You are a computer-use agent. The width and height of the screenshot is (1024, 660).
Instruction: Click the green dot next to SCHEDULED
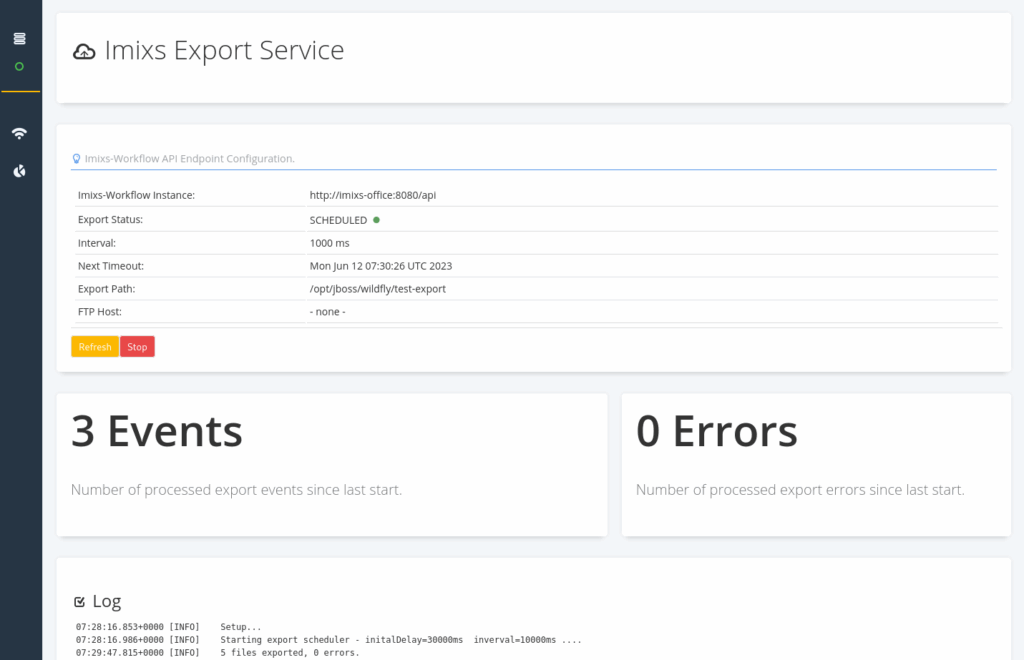click(x=376, y=220)
